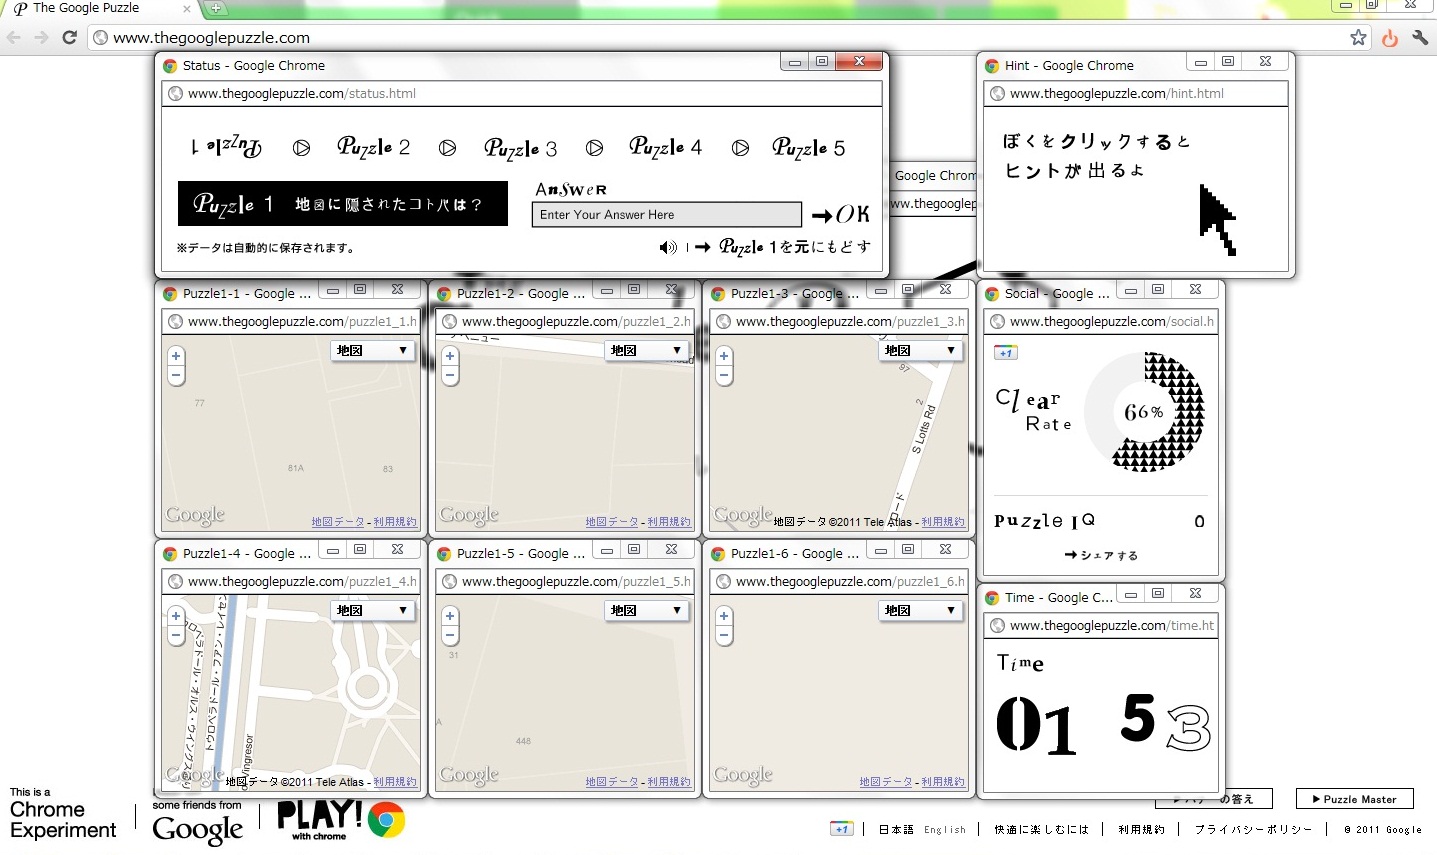The width and height of the screenshot is (1437, 855).
Task: Click the +1 button in Social window
Action: pyautogui.click(x=1005, y=352)
